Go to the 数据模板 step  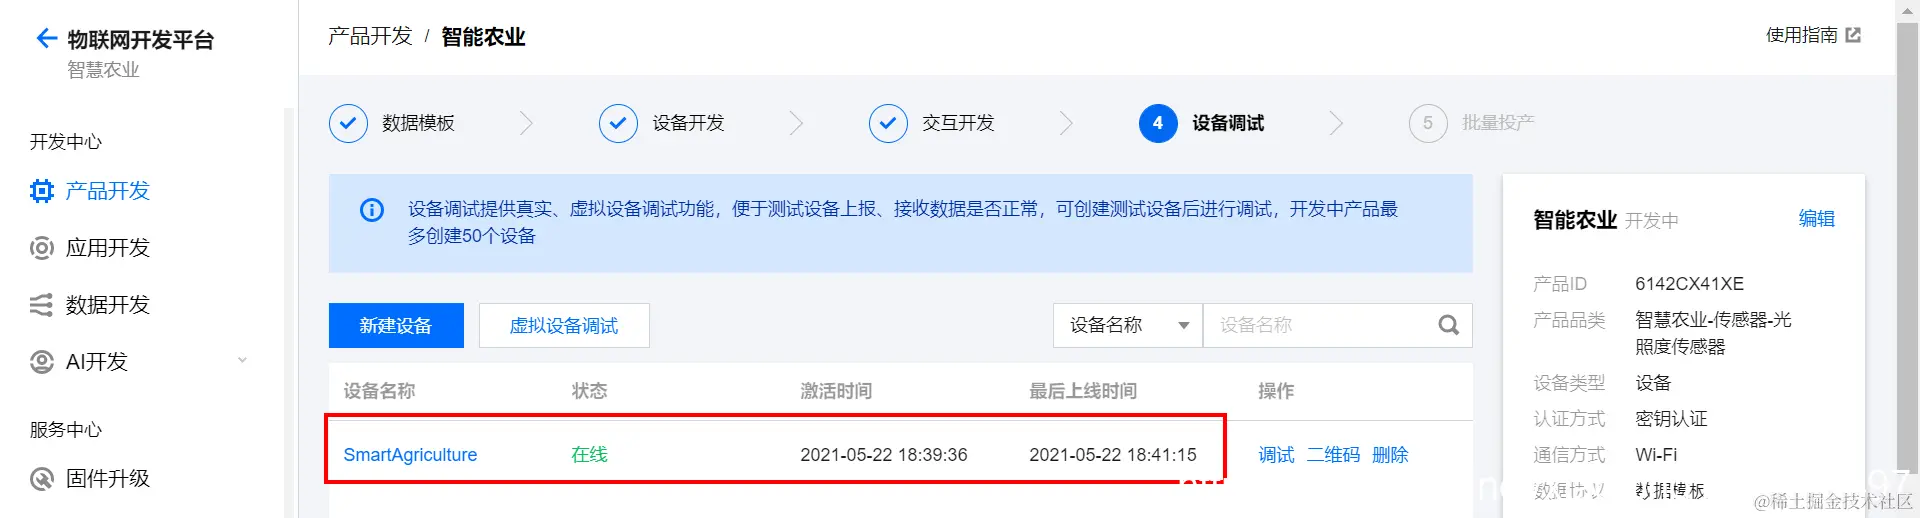point(392,123)
